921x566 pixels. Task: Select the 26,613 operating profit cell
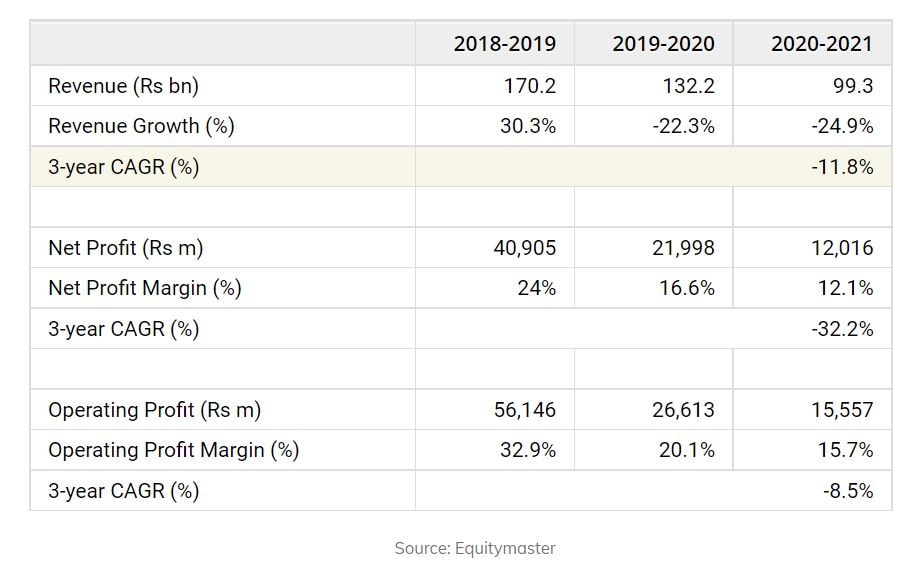(x=683, y=410)
